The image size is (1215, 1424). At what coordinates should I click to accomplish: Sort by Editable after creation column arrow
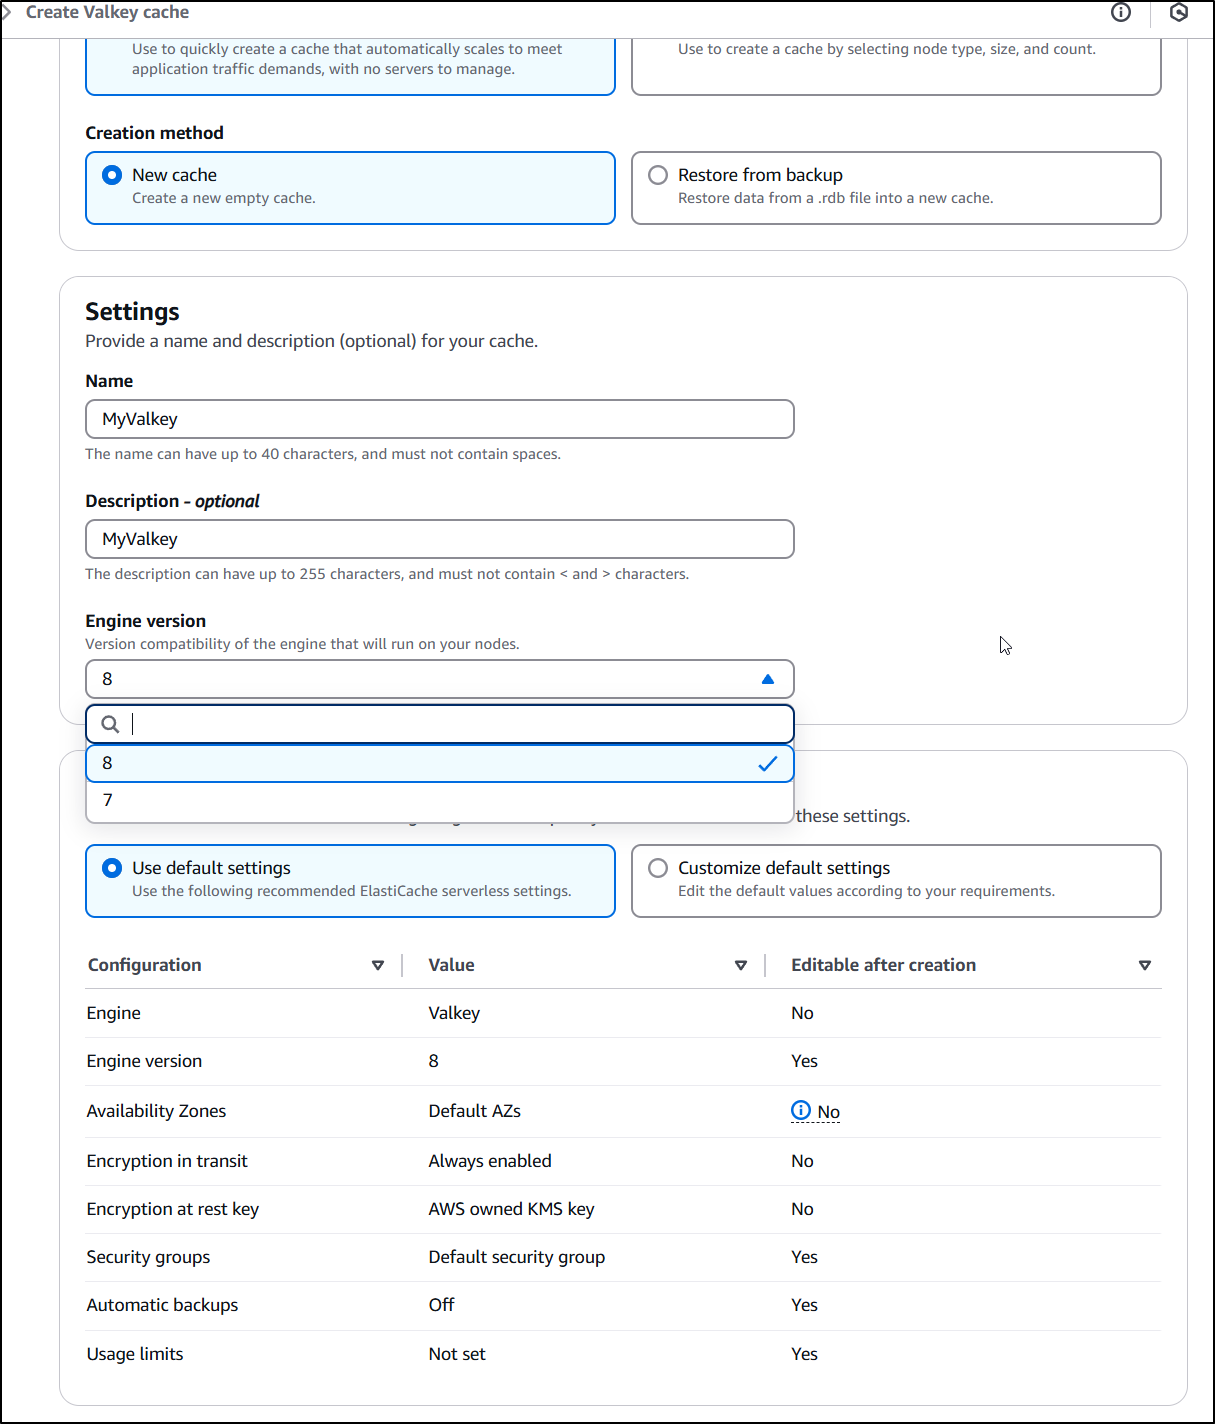1145,965
